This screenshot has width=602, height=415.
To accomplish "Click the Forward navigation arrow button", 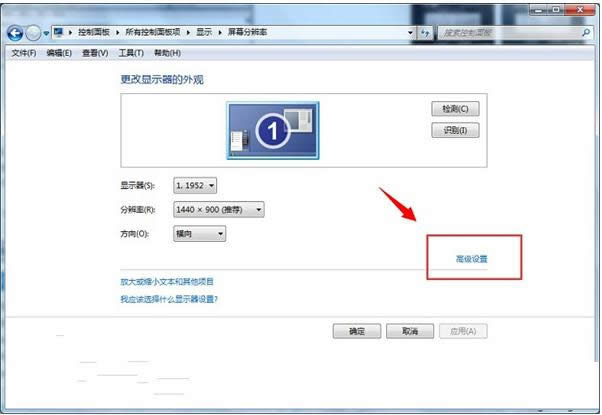I will (33, 33).
